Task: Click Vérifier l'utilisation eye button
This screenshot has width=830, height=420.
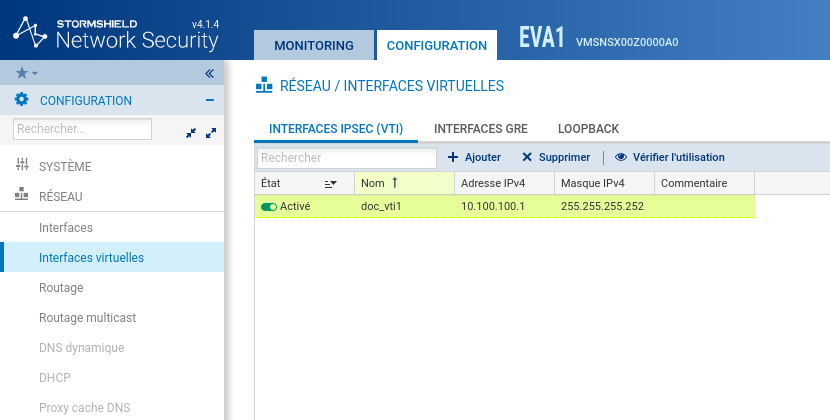Action: click(x=669, y=157)
